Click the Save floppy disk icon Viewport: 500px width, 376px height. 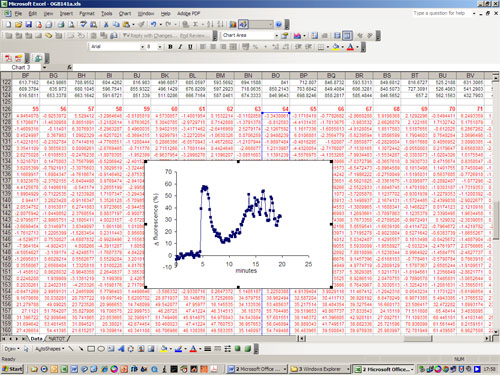29,25
